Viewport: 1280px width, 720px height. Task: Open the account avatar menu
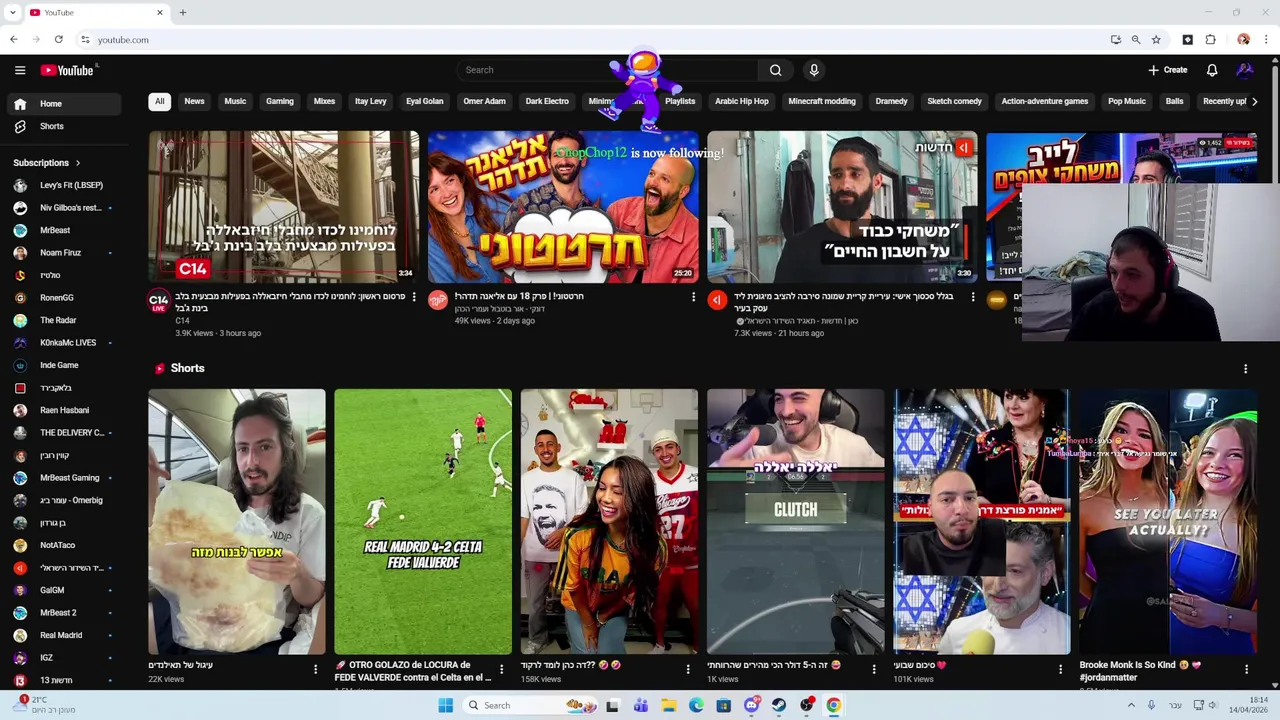tap(1245, 70)
